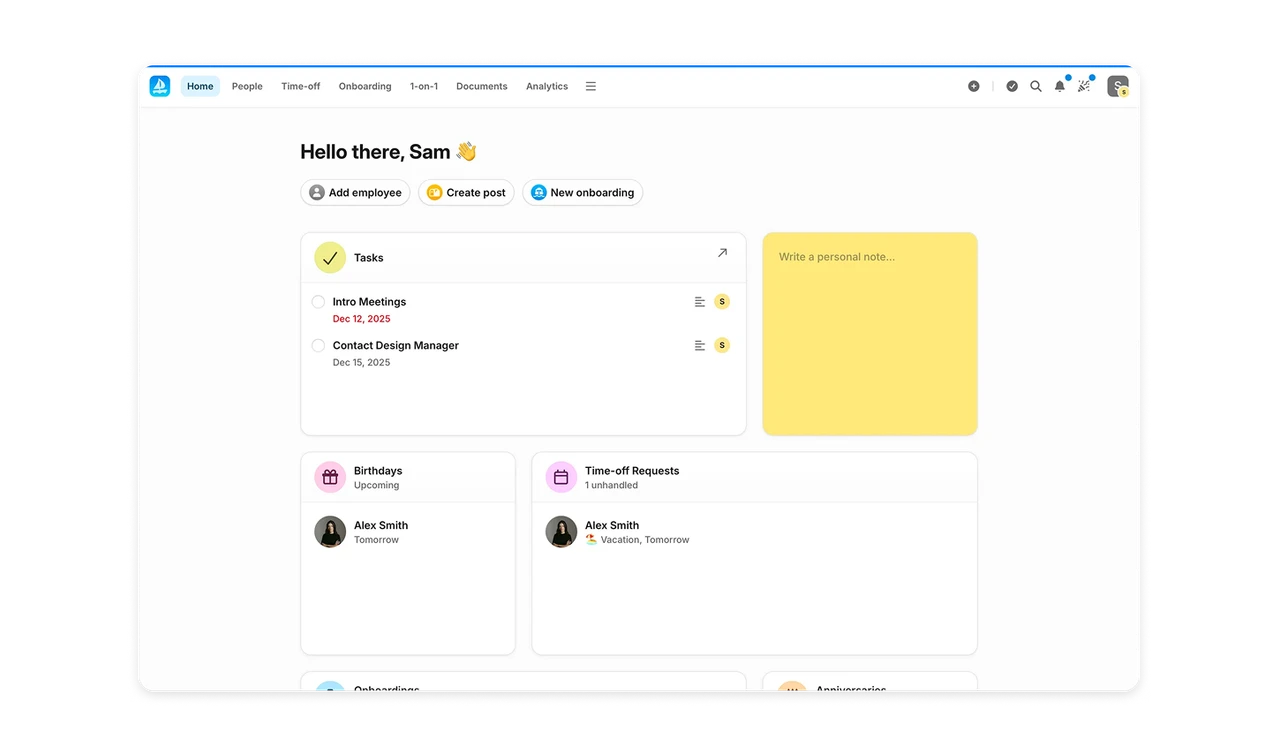This screenshot has height=754, width=1280.
Task: Open the hamburger overflow navigation menu
Action: (x=590, y=86)
